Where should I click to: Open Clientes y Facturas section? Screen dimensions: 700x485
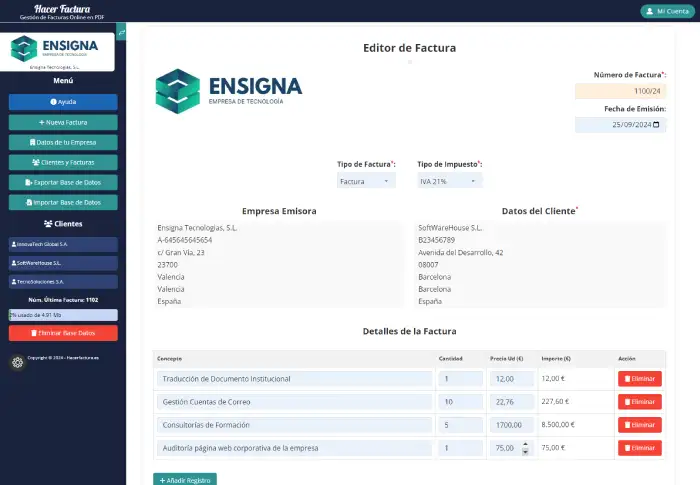tap(63, 163)
